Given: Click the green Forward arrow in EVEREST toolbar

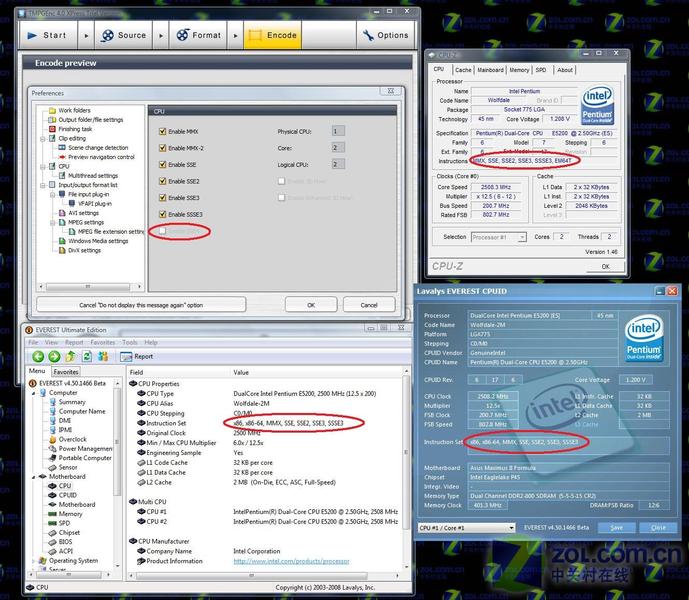Looking at the screenshot, I should (x=54, y=356).
